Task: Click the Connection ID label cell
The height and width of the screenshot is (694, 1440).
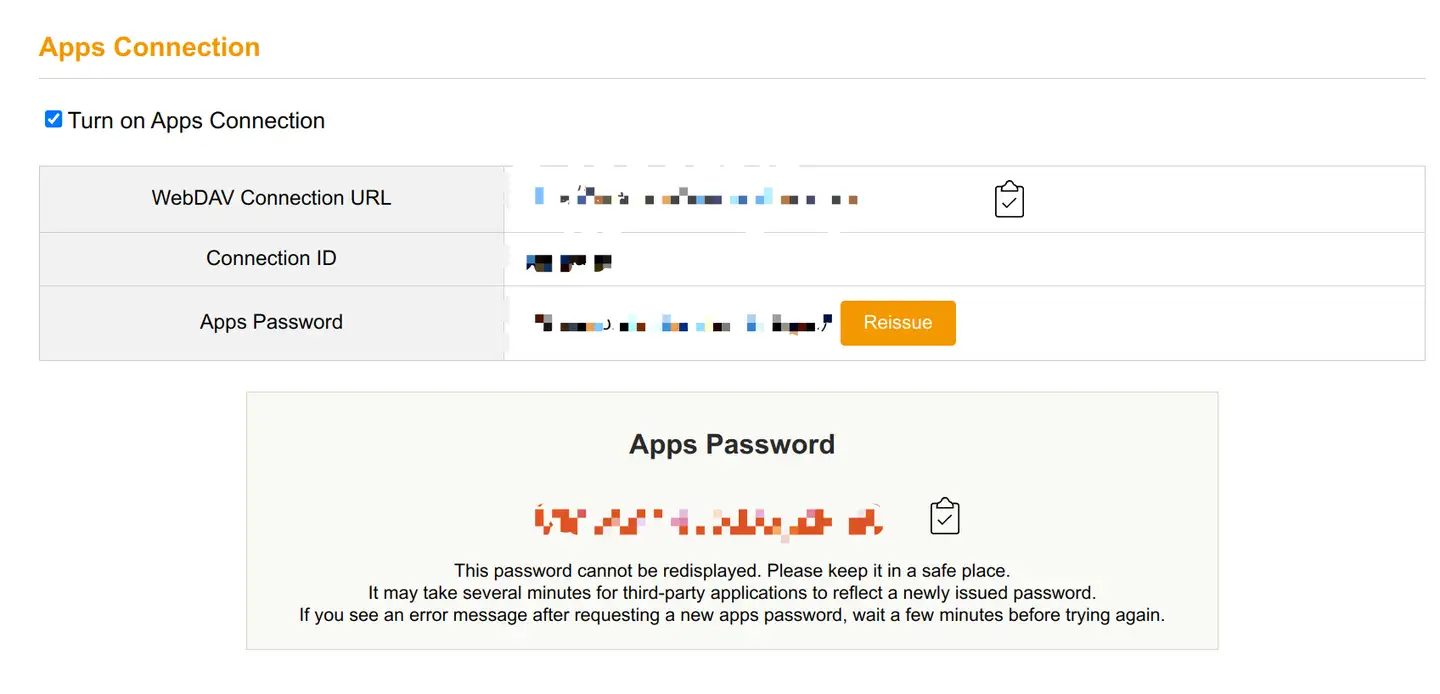Action: pos(271,258)
